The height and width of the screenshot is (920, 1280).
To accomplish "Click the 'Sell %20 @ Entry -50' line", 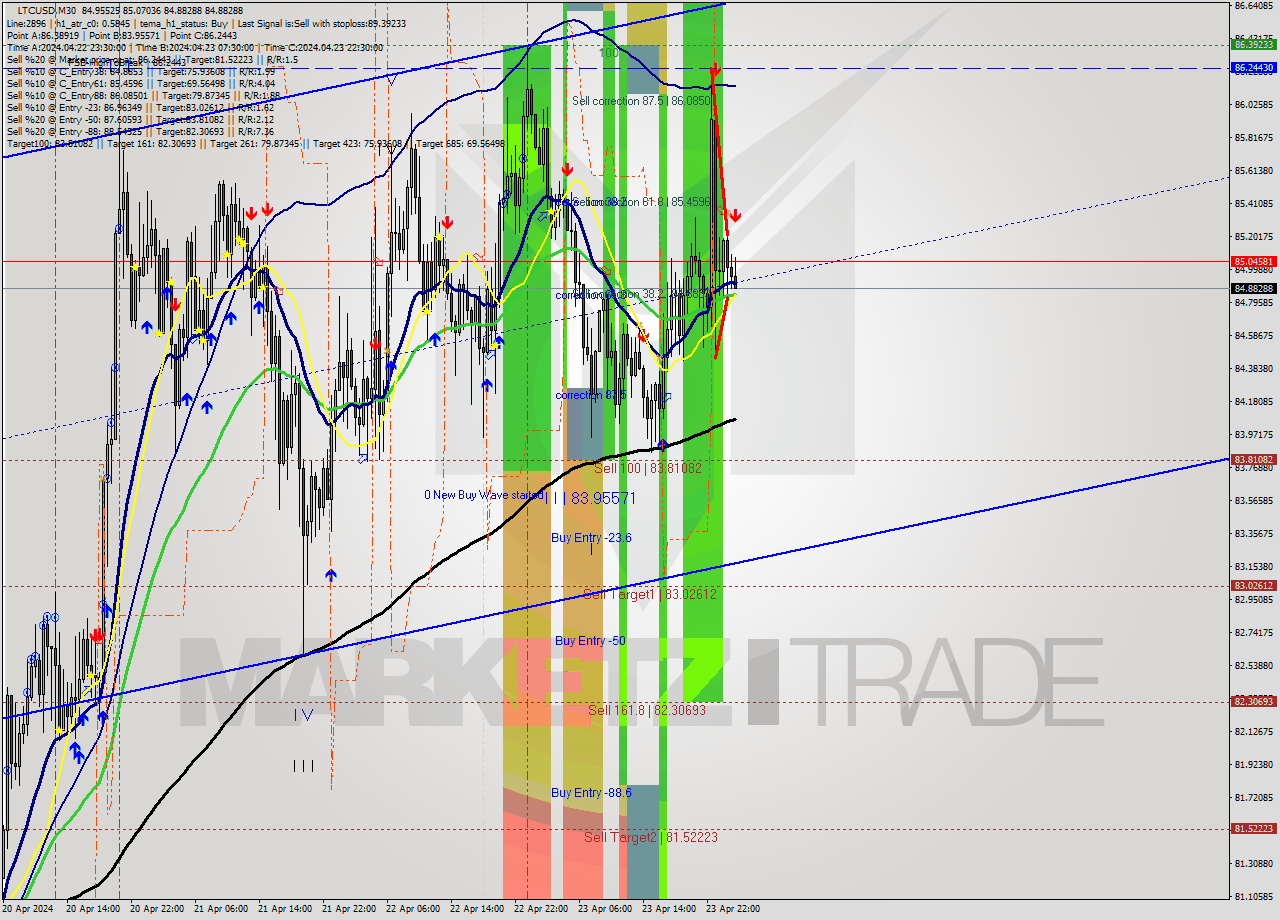I will 140,119.
